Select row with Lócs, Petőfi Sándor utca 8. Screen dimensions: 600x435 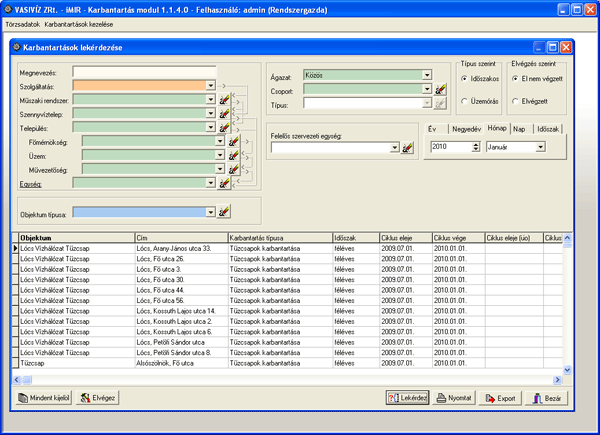tap(287, 352)
